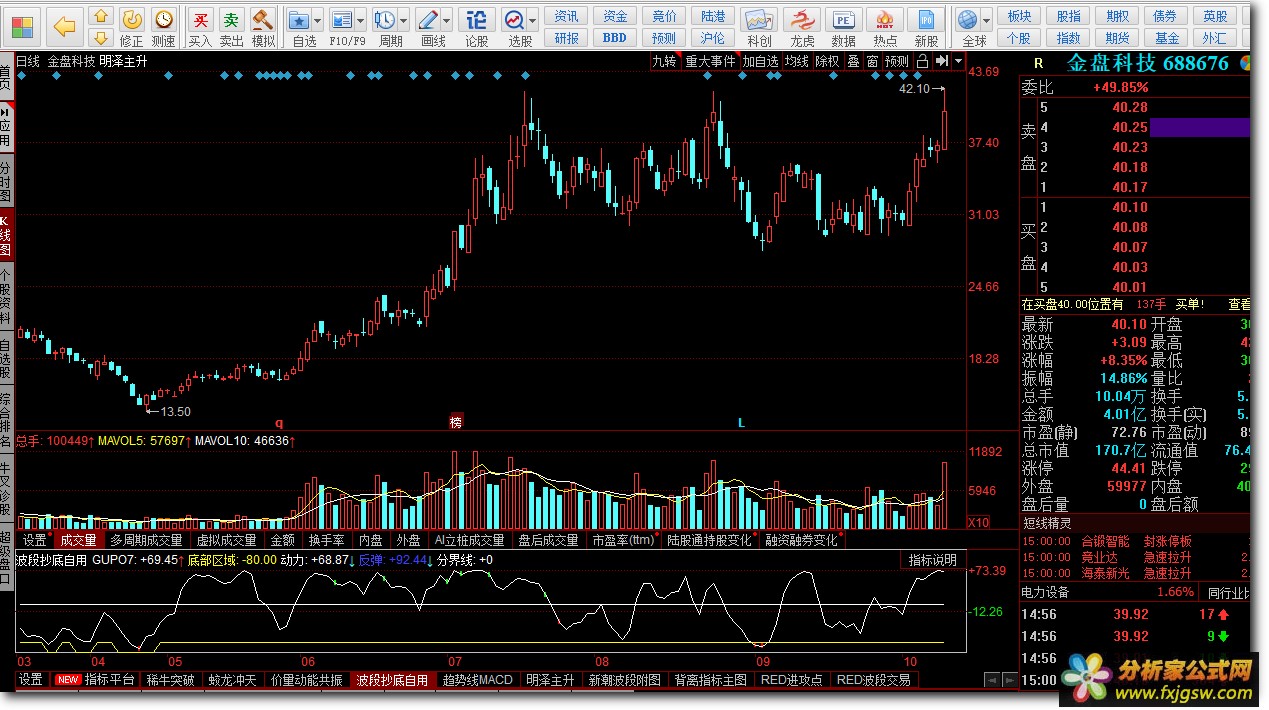Toggle 重大事件 major events markers
Image resolution: width=1269 pixels, height=710 pixels.
point(710,61)
